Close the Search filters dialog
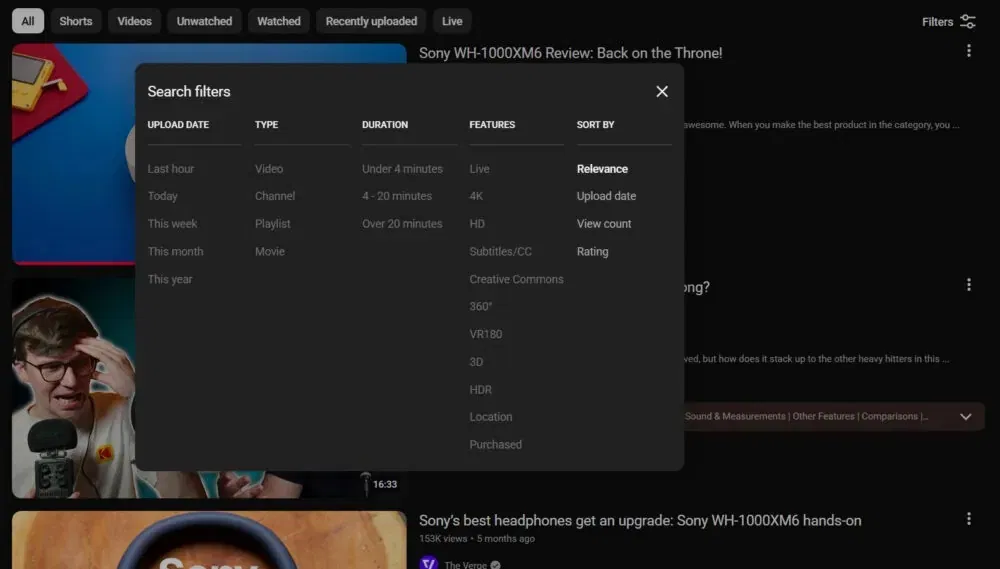1000x569 pixels. (662, 91)
